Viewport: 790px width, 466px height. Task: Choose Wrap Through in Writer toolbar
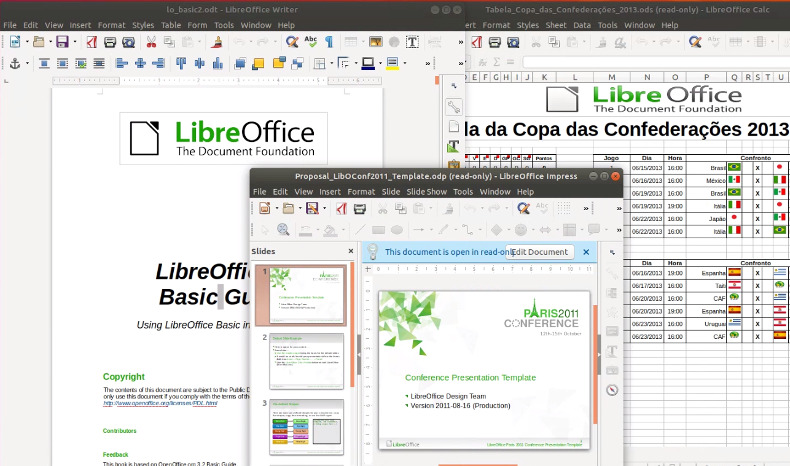click(99, 63)
